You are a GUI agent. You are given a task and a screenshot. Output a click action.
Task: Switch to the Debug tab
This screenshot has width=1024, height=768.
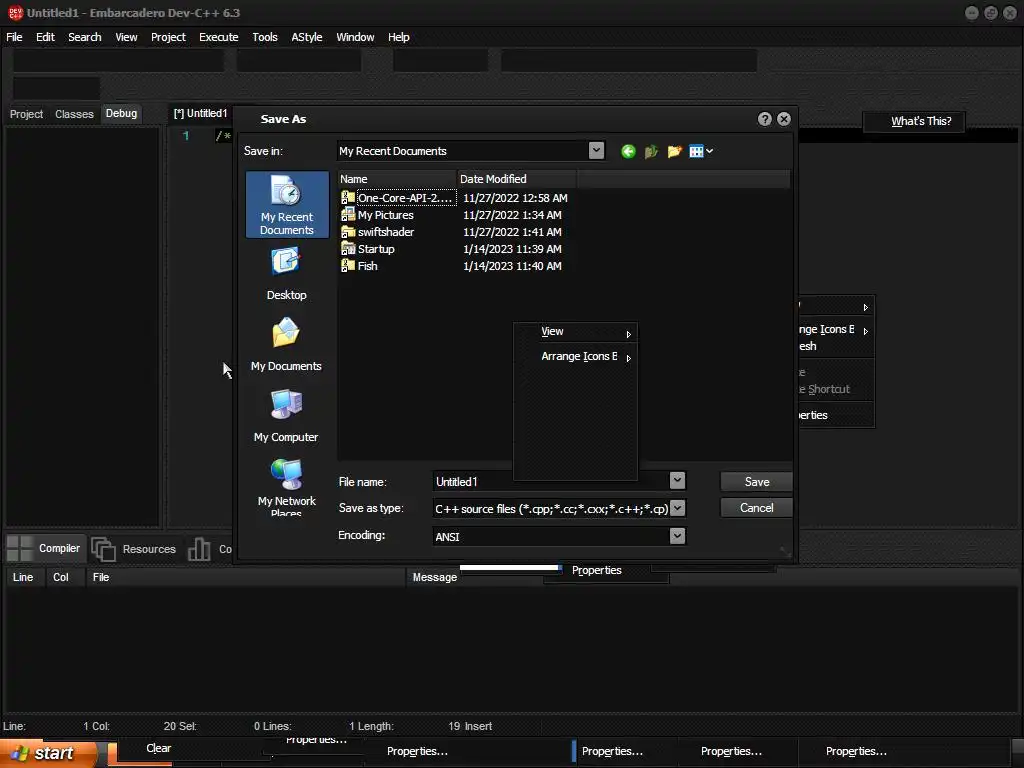pyautogui.click(x=121, y=114)
